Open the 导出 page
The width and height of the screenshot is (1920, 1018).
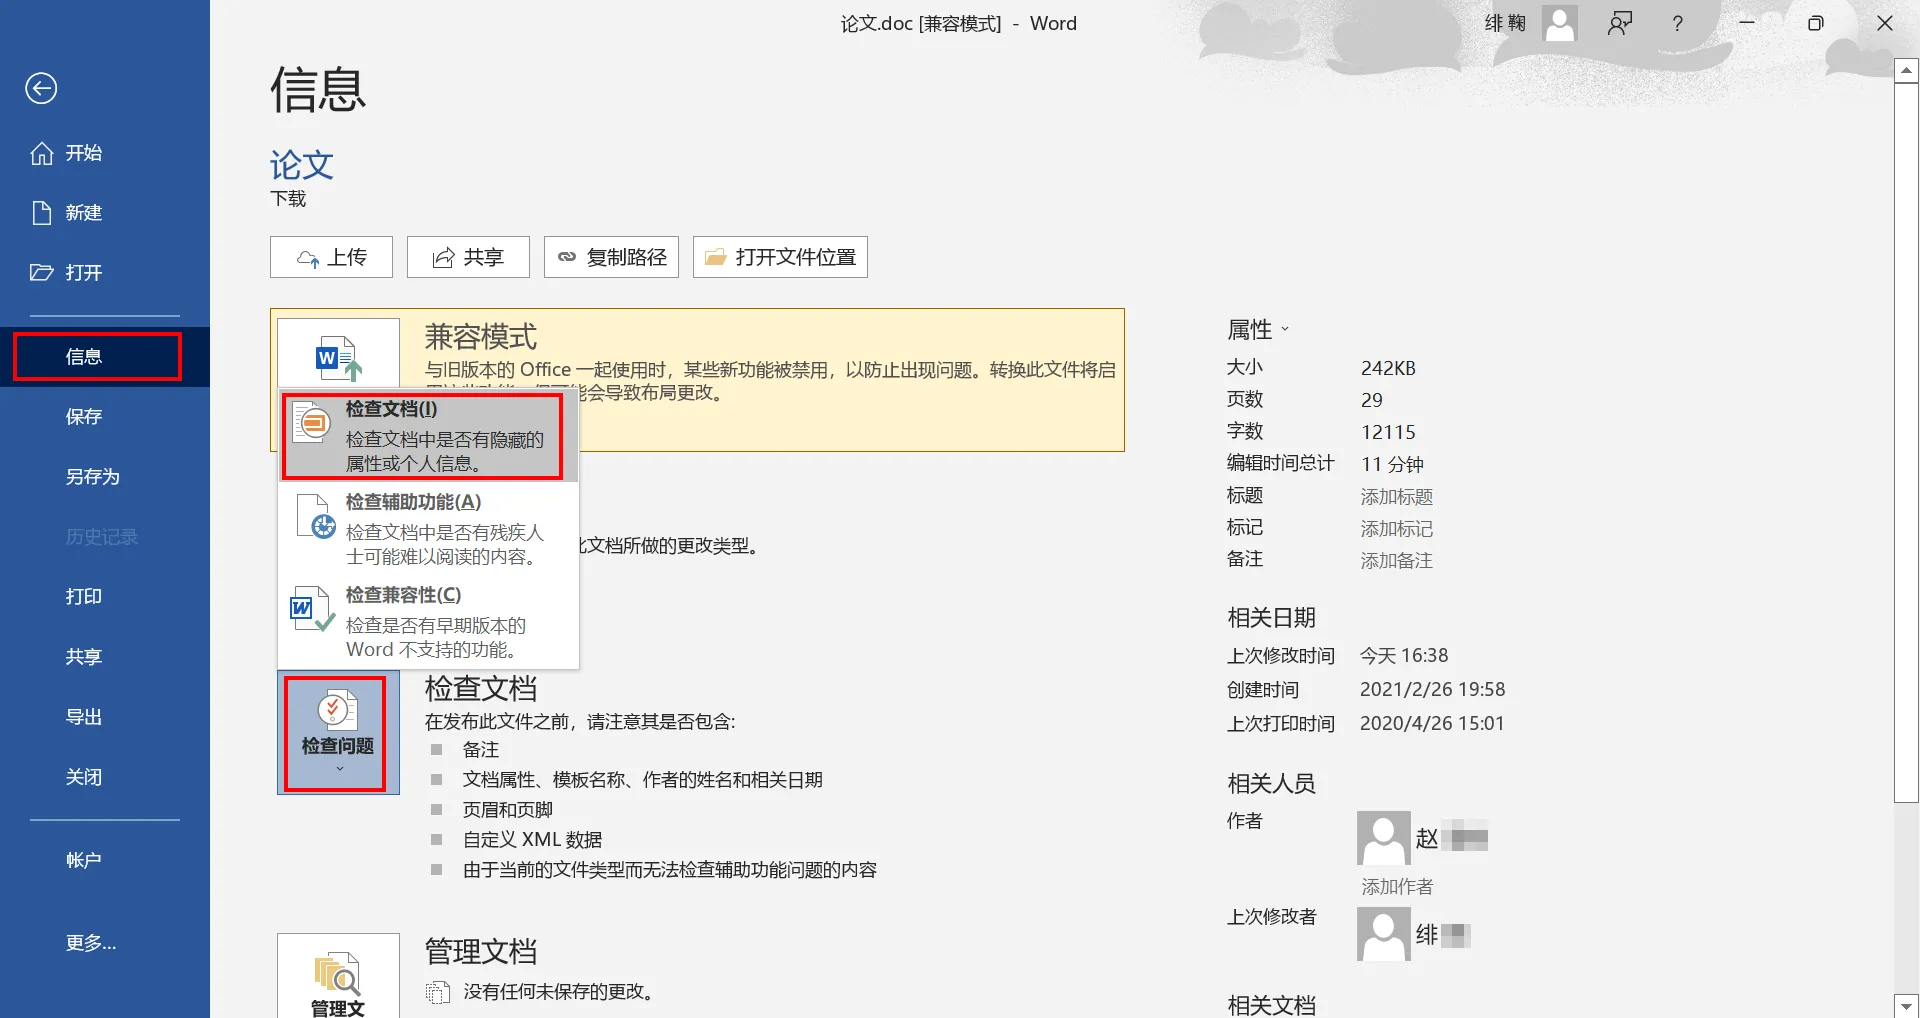coord(105,717)
